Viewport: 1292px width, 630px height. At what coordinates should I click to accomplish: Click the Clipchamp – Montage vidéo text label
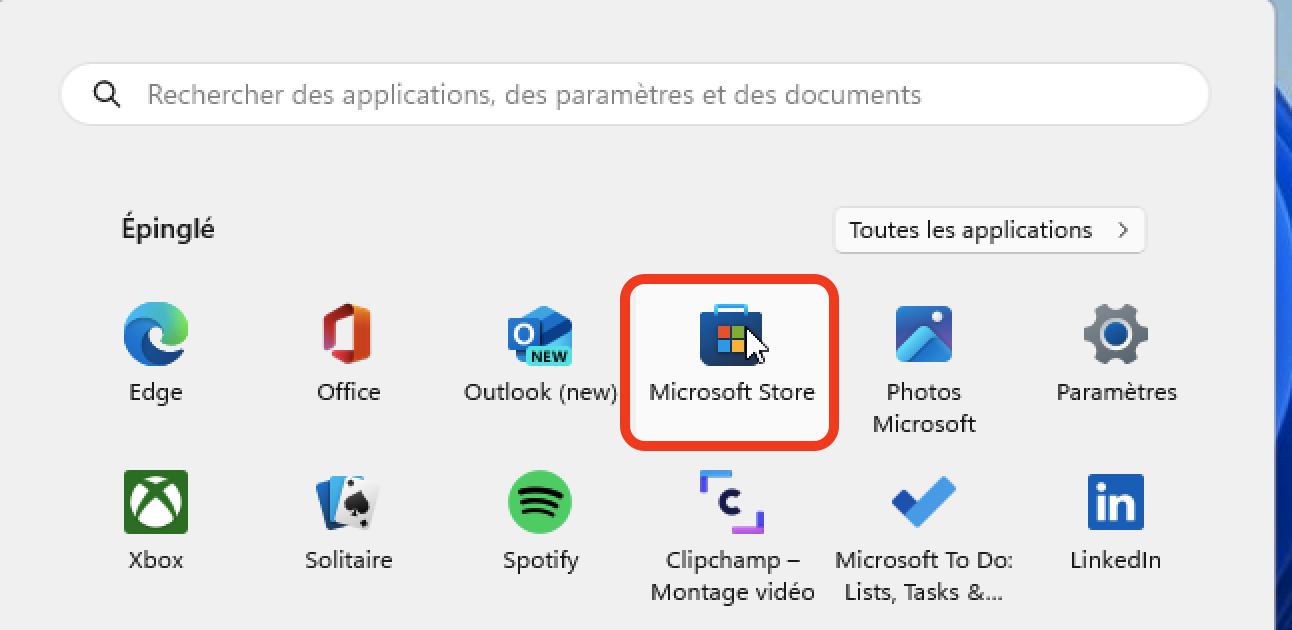[x=733, y=575]
